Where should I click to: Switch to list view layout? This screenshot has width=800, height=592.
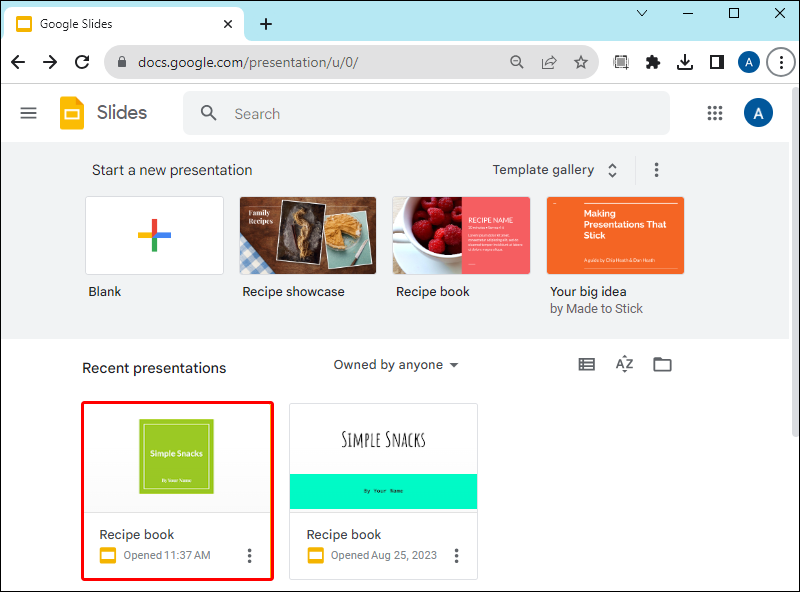pos(587,364)
